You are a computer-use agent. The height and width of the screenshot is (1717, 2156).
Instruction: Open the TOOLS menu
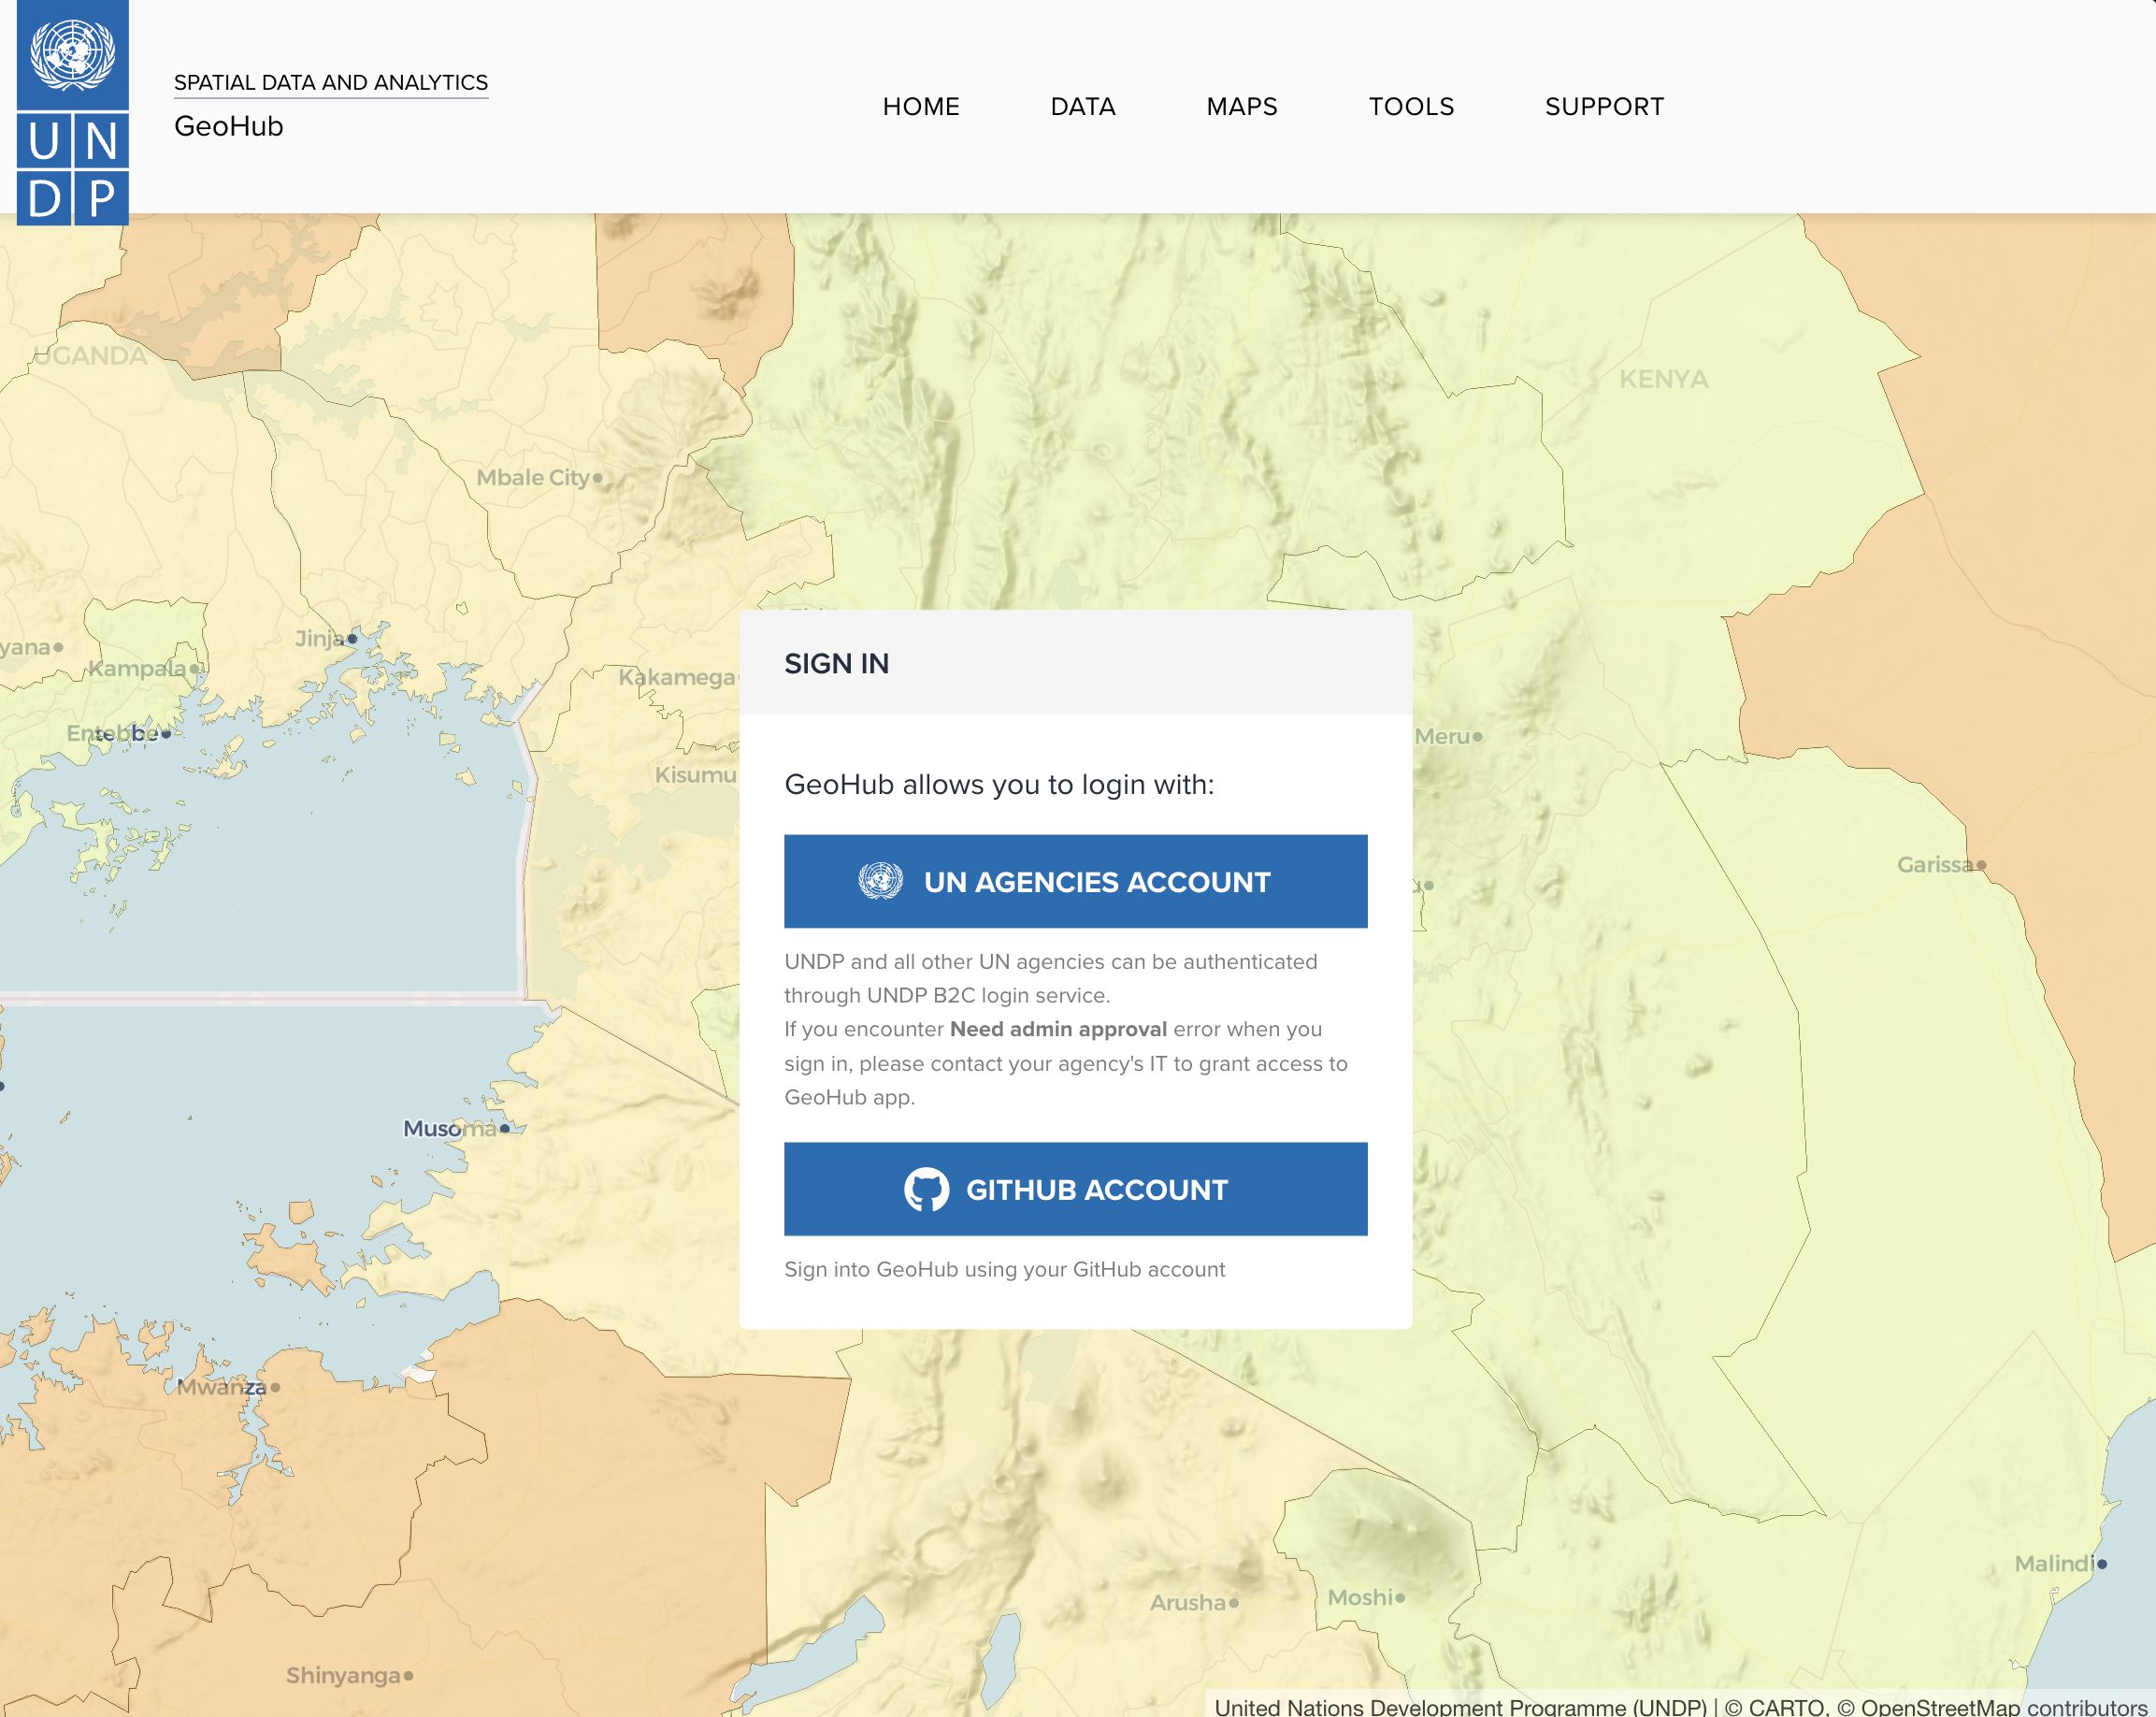click(x=1410, y=106)
